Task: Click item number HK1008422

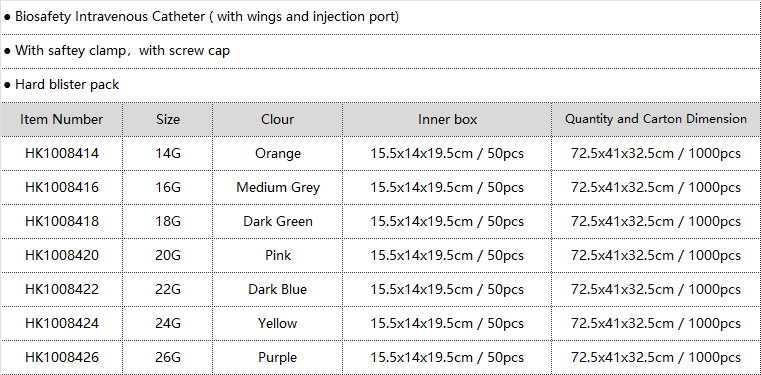Action: click(62, 289)
